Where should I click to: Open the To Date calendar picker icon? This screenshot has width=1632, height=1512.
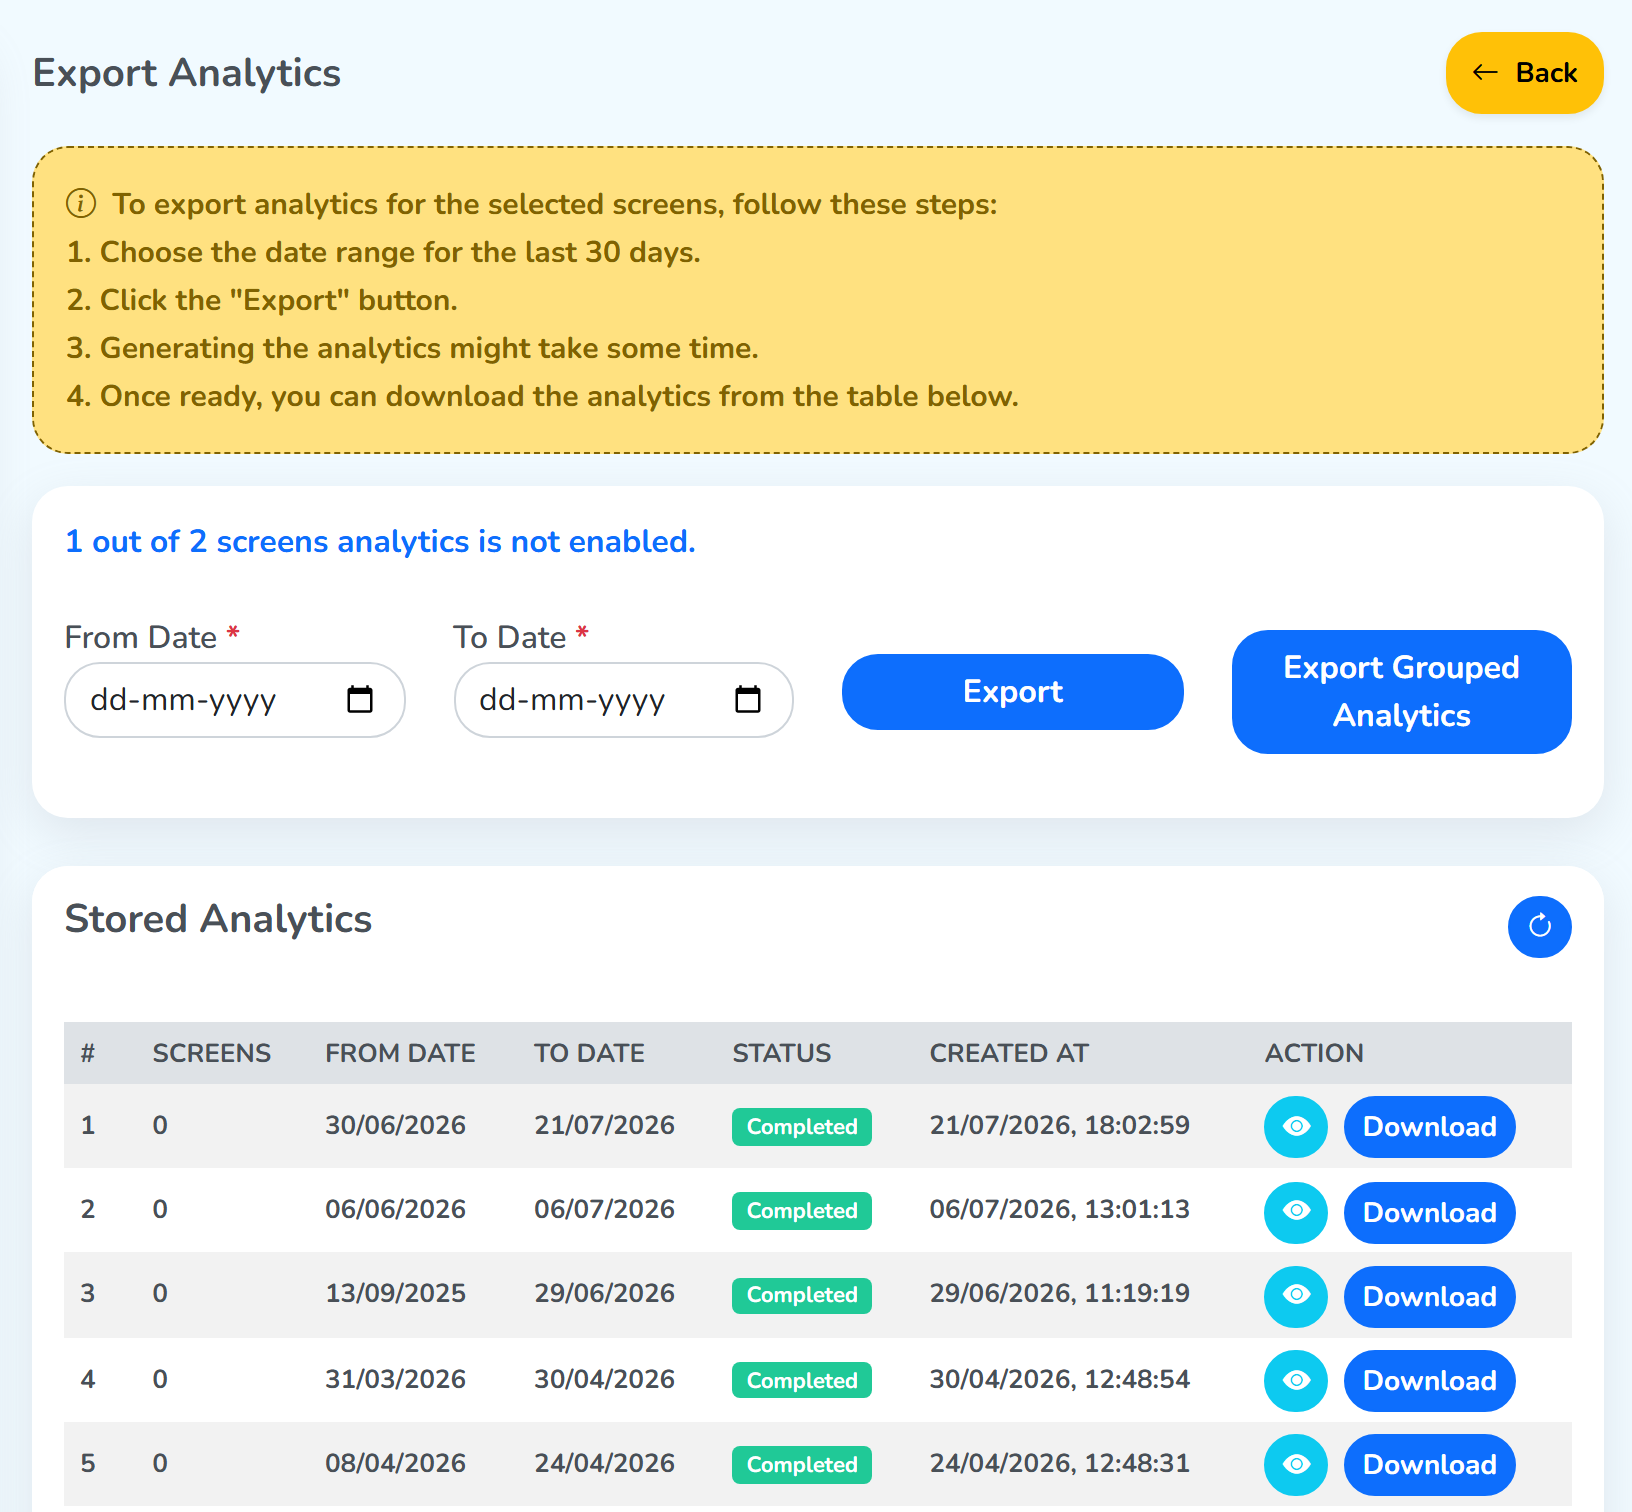click(748, 699)
